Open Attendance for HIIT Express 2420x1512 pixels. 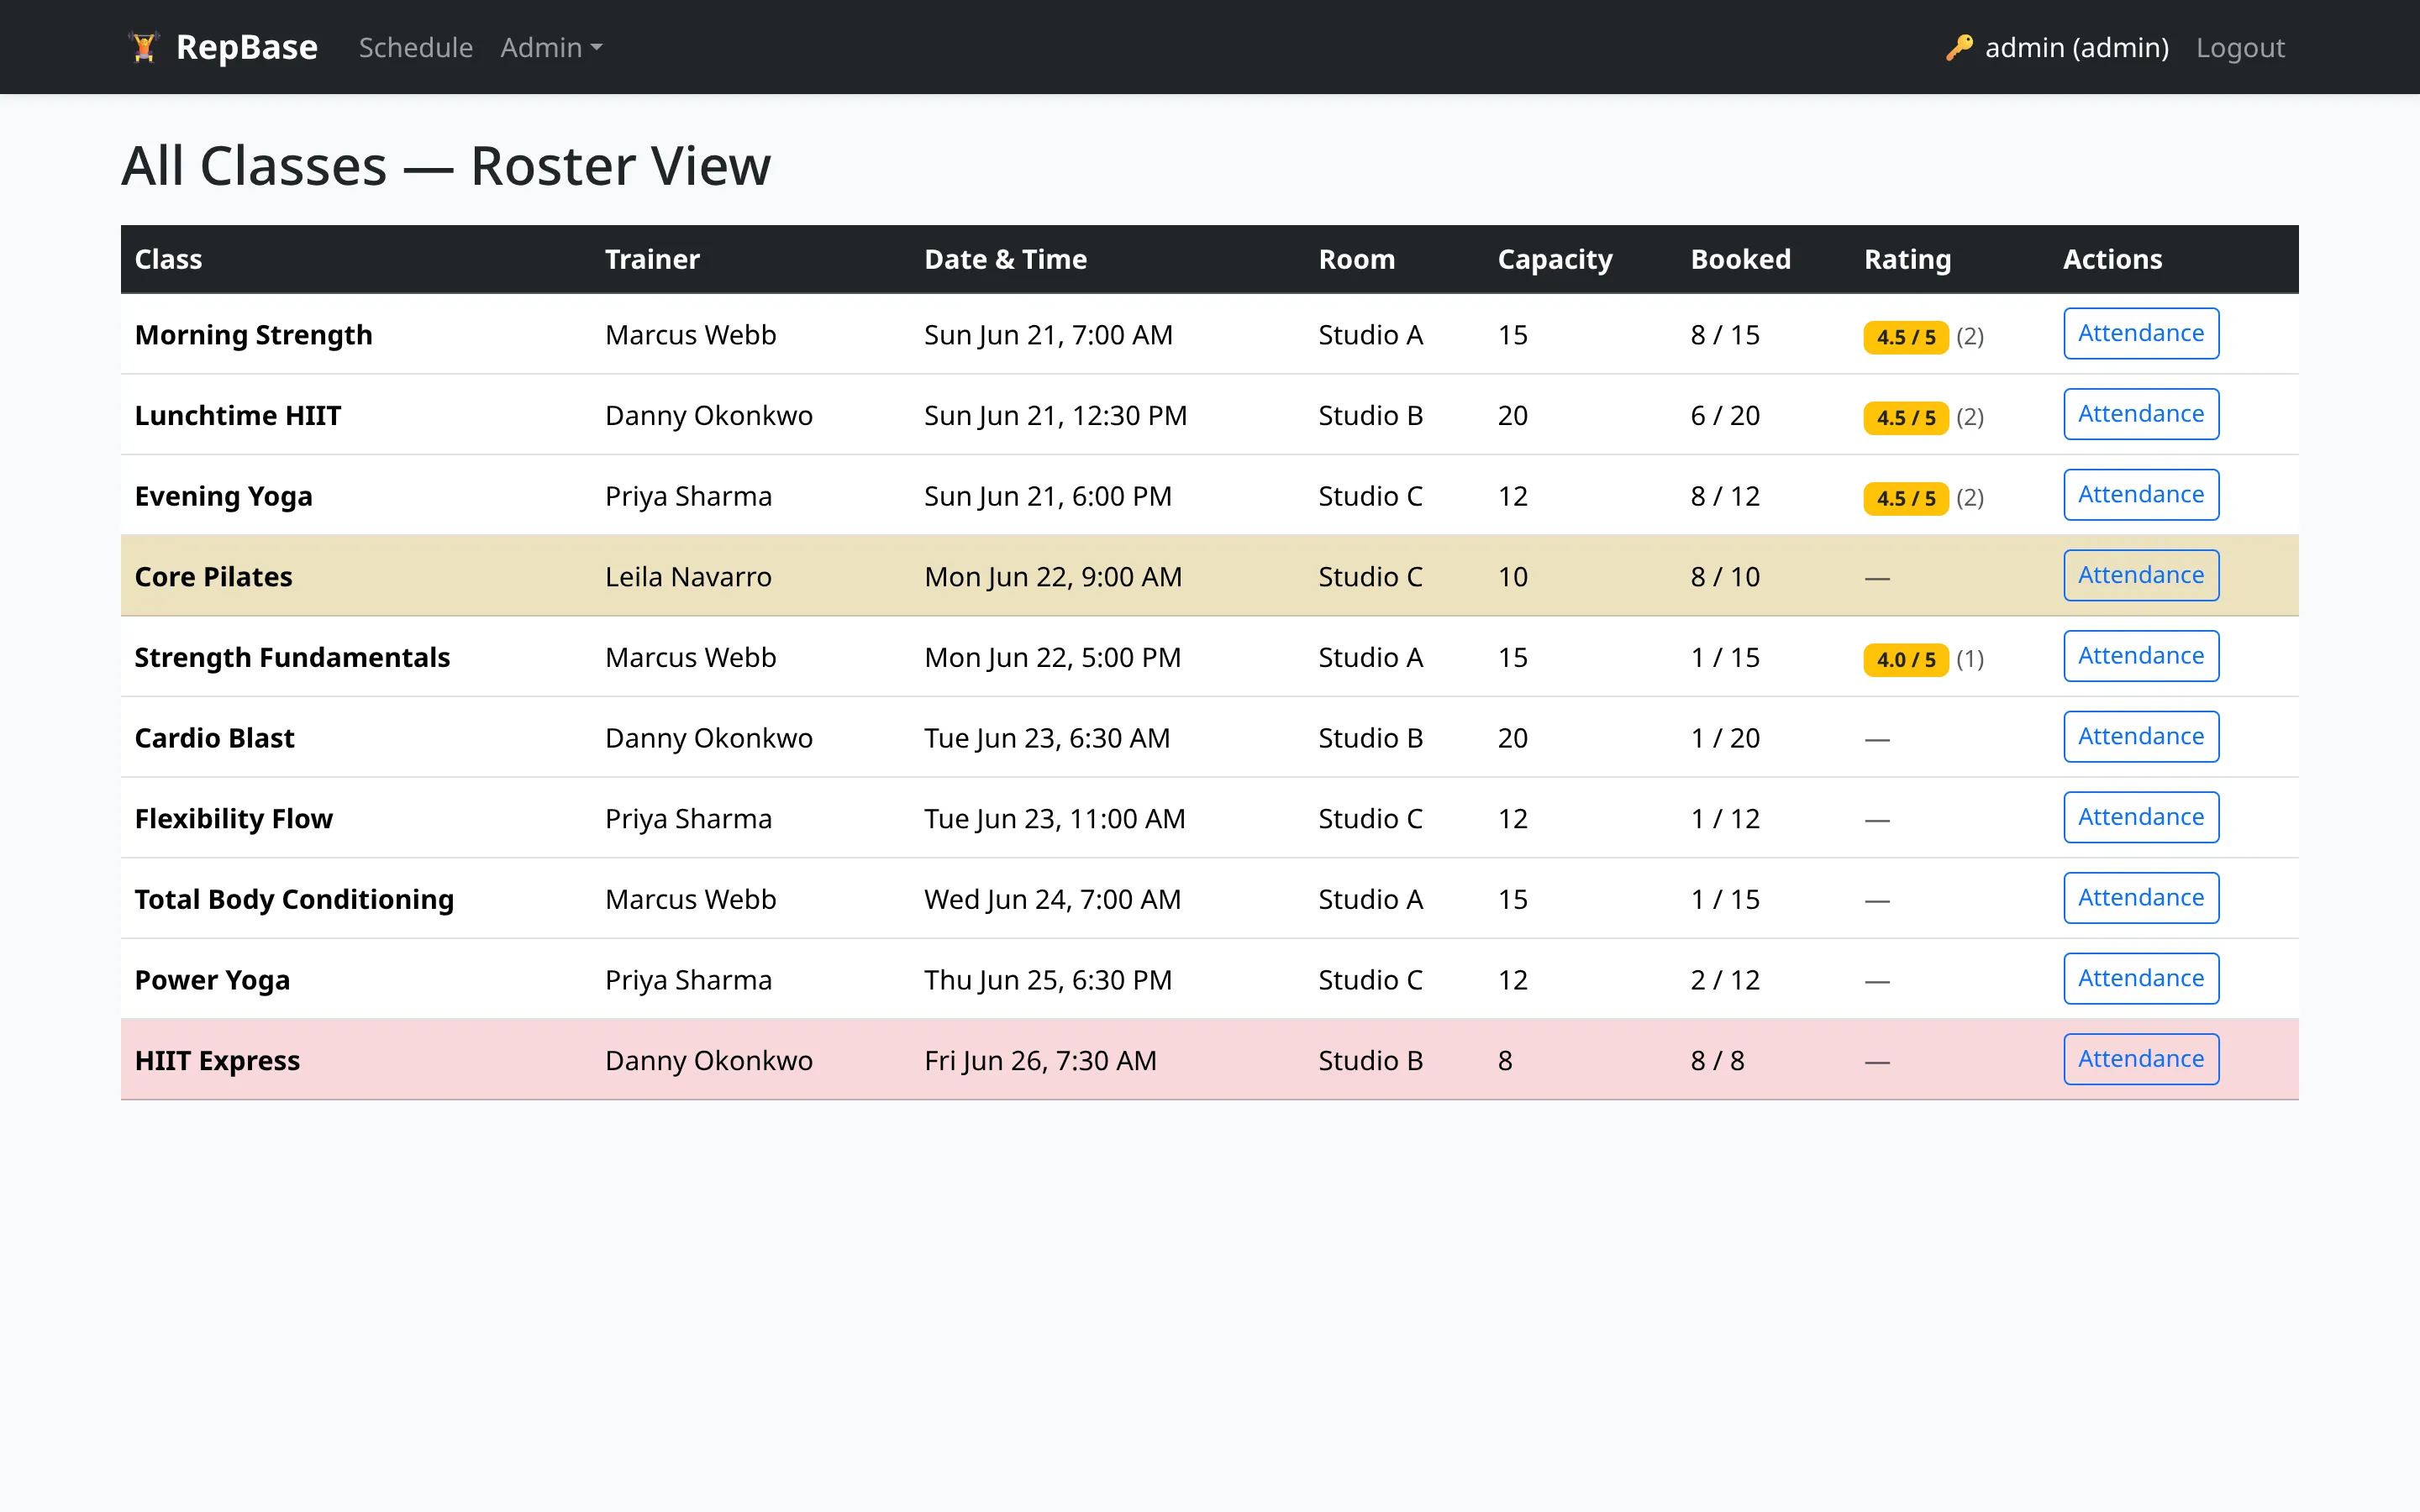point(2141,1059)
